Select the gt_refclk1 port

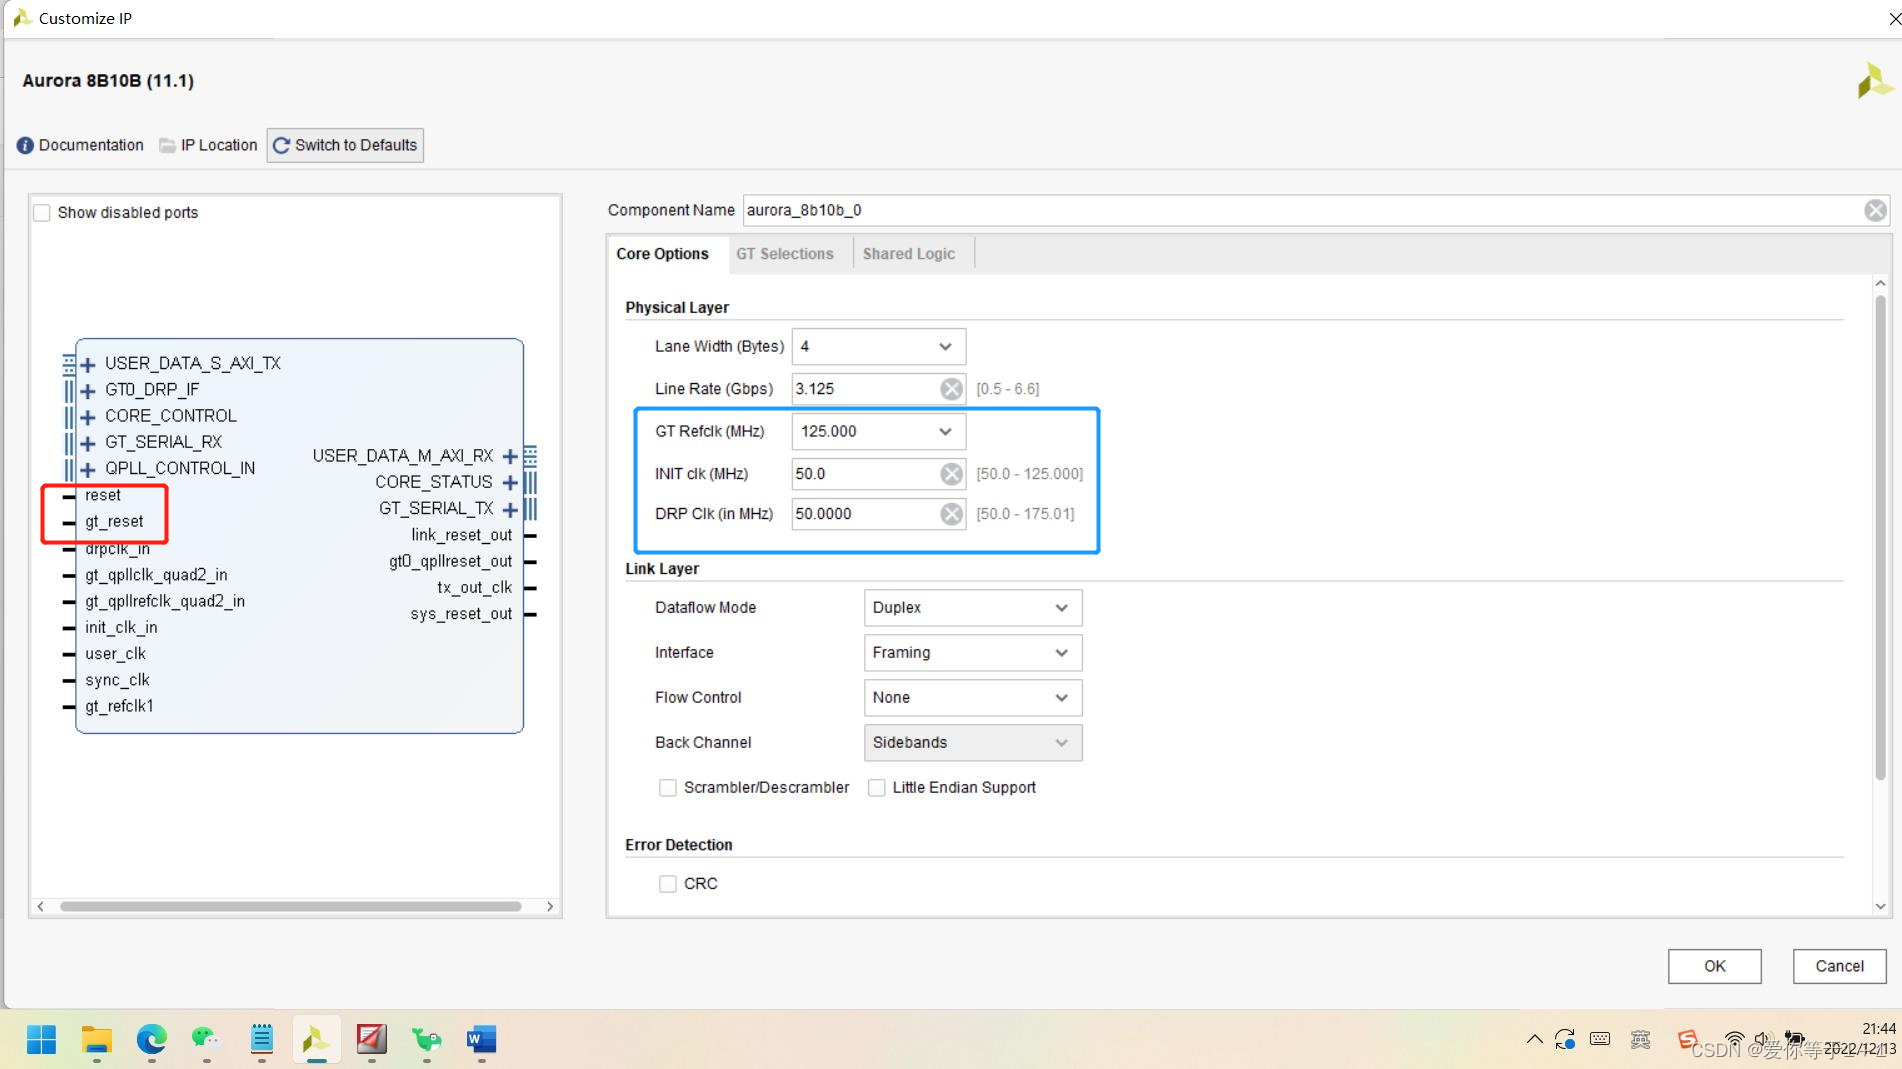(119, 706)
